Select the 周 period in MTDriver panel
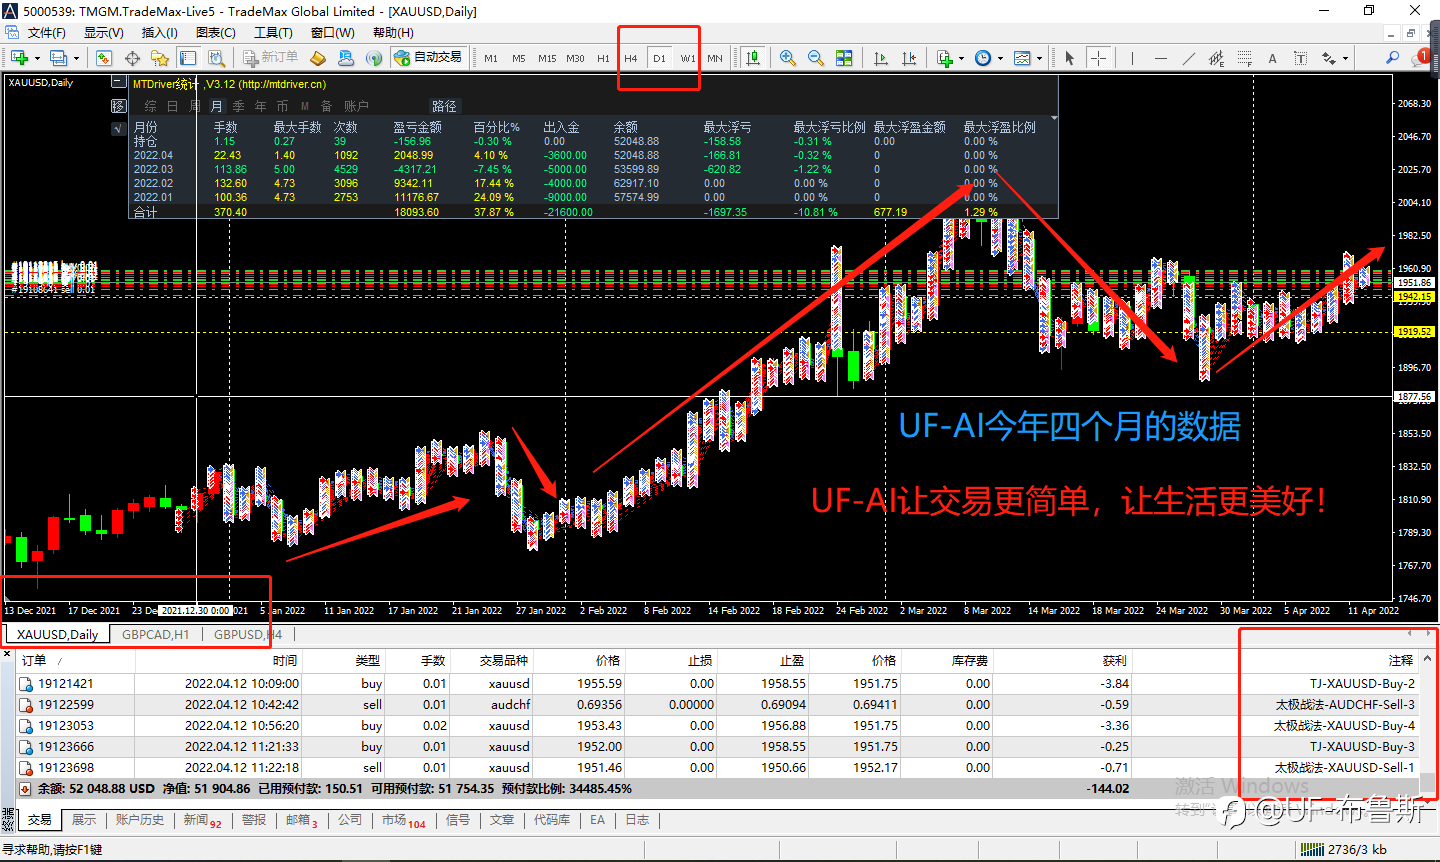This screenshot has width=1440, height=862. (x=195, y=106)
